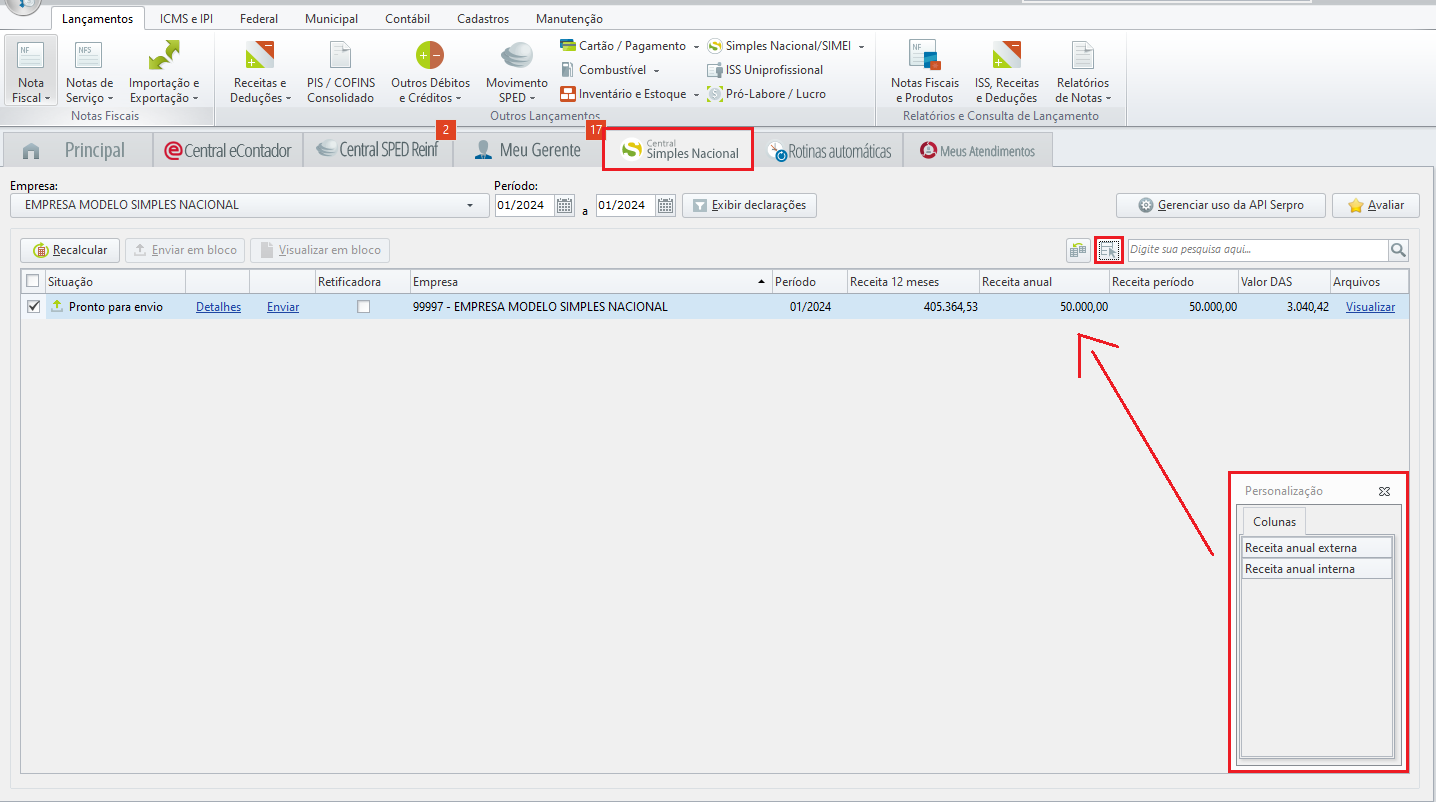Click Valor DAS column header
The image size is (1436, 802).
click(1283, 282)
